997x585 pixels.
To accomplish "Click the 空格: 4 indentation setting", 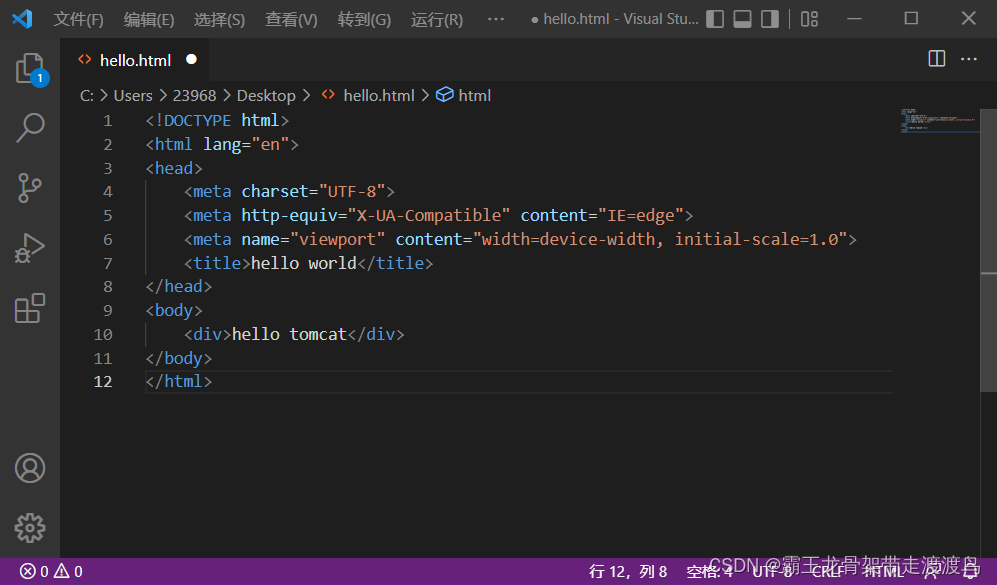I will (709, 571).
